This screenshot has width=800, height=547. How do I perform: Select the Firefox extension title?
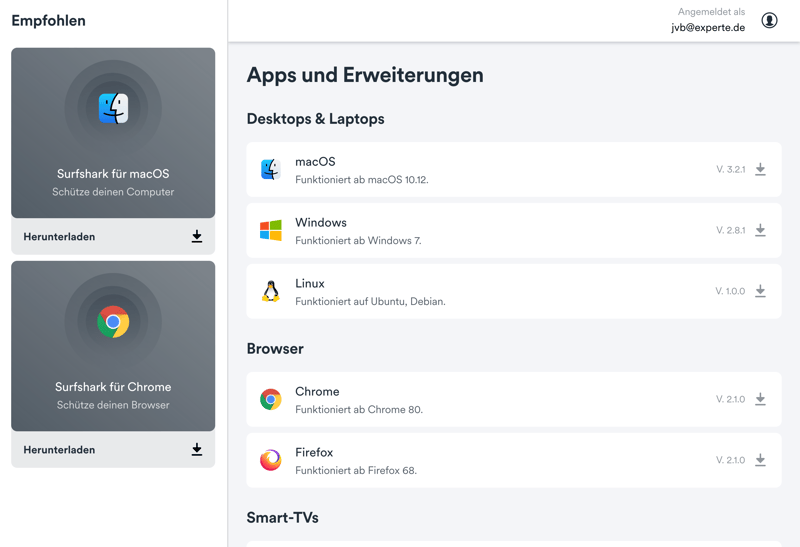point(315,453)
